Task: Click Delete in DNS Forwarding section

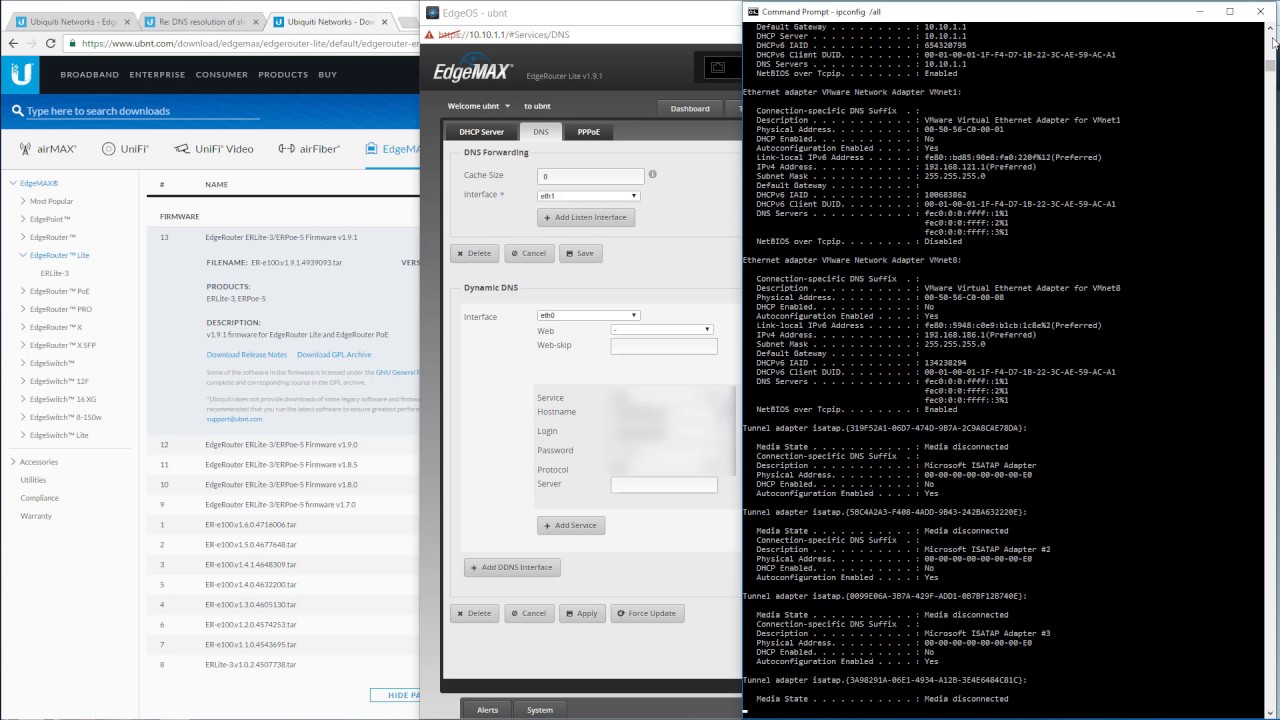Action: click(x=474, y=253)
